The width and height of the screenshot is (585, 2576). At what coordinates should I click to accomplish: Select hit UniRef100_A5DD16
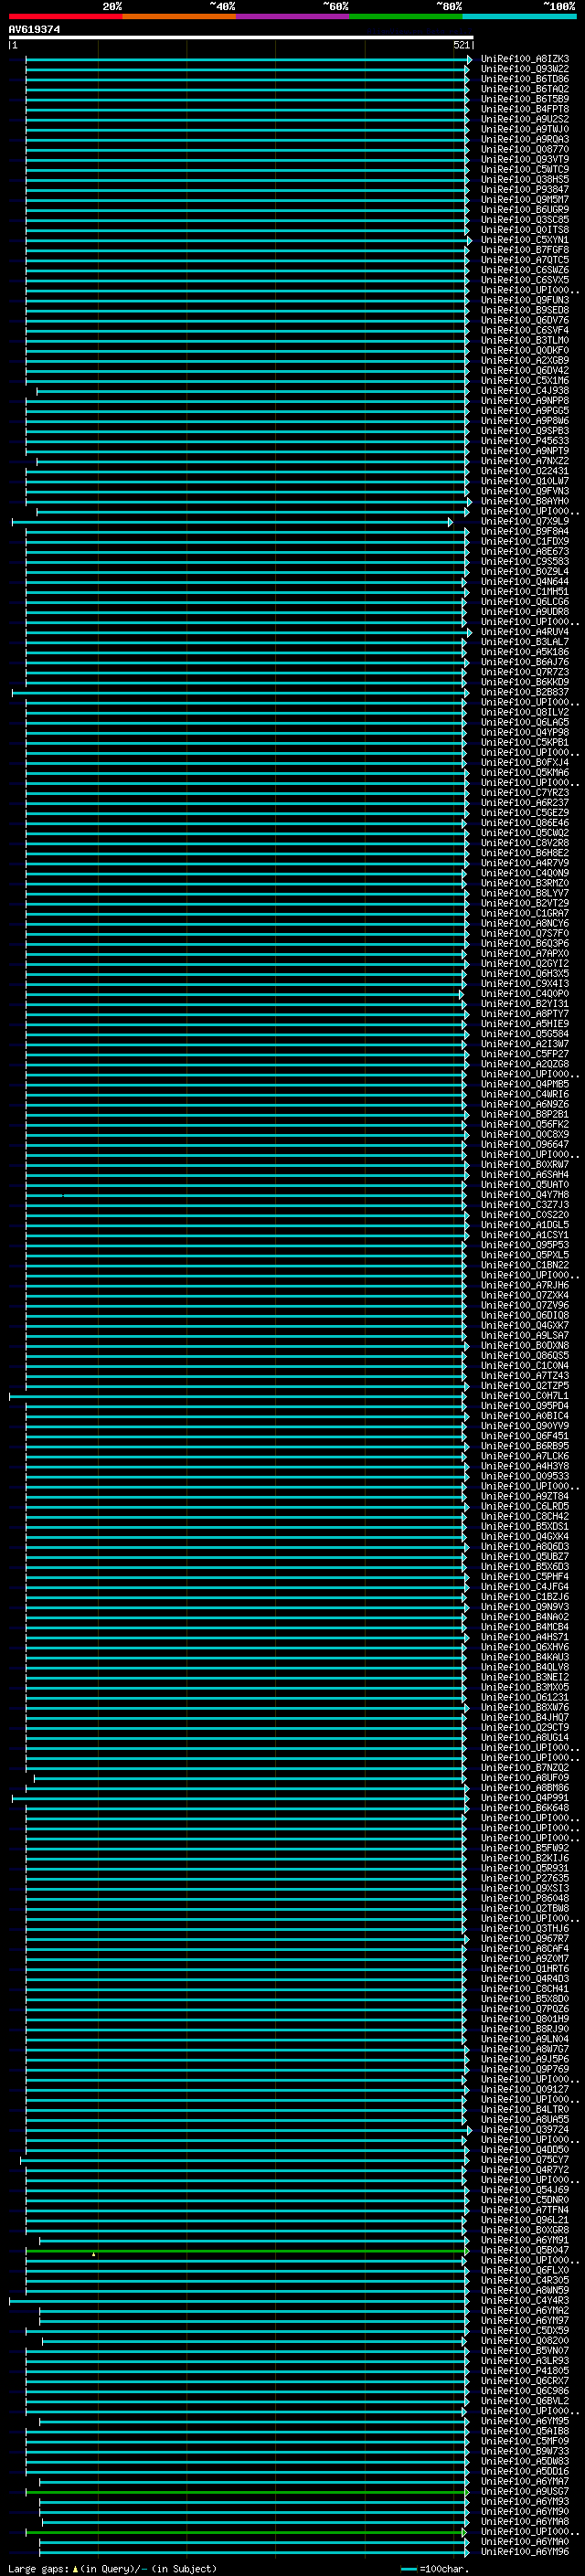click(525, 2471)
